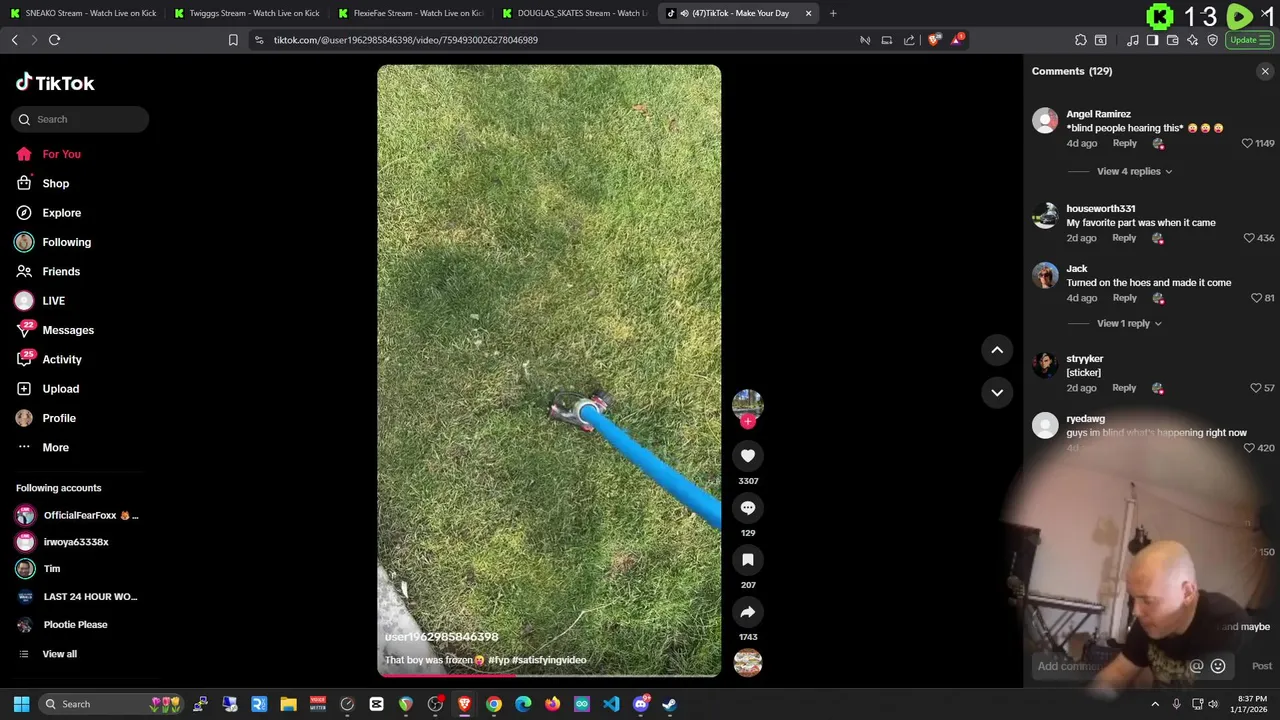Close the Comments panel
Viewport: 1280px width, 720px height.
pyautogui.click(x=1265, y=71)
